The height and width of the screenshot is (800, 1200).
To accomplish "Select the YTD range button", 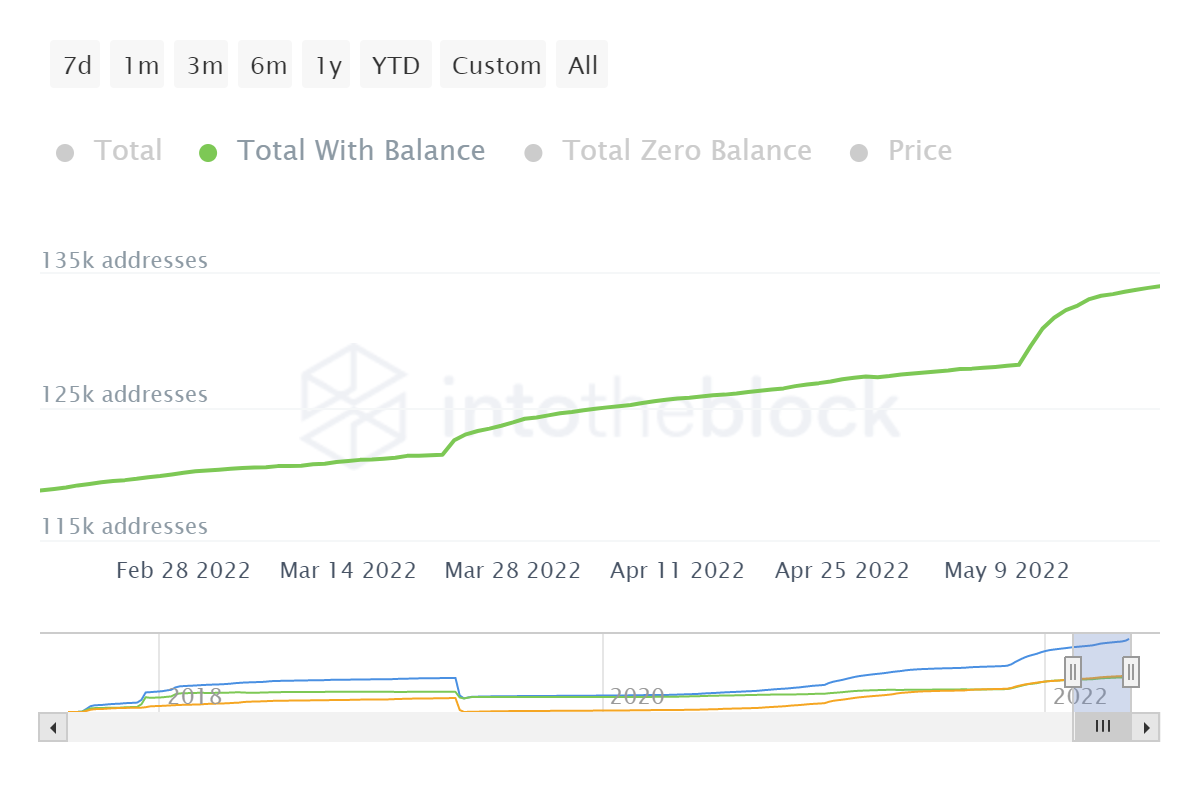I will [x=396, y=66].
